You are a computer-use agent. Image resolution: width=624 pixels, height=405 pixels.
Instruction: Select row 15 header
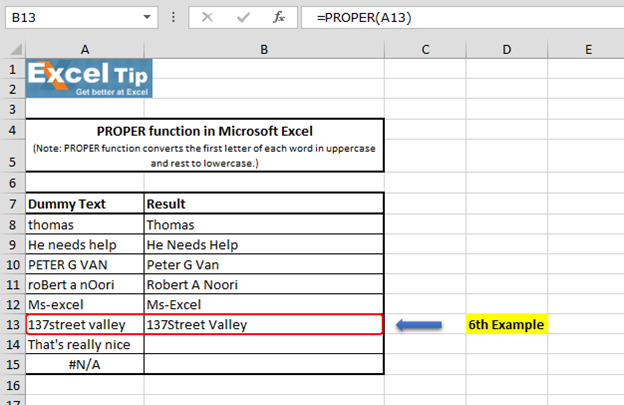[12, 364]
